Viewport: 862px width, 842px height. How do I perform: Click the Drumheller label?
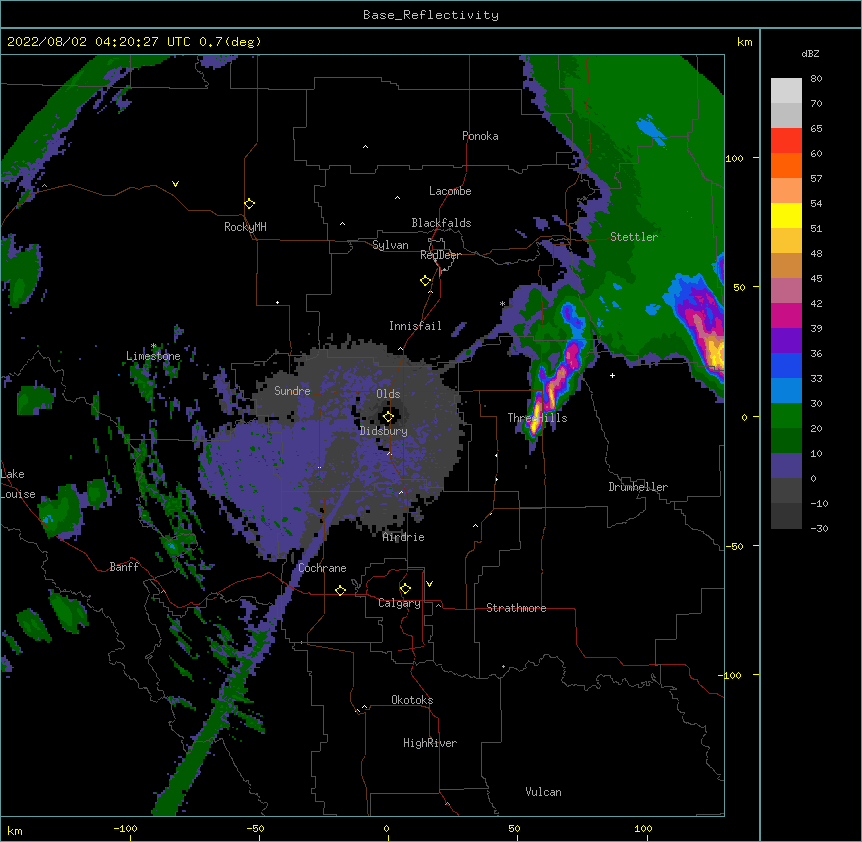pos(638,487)
